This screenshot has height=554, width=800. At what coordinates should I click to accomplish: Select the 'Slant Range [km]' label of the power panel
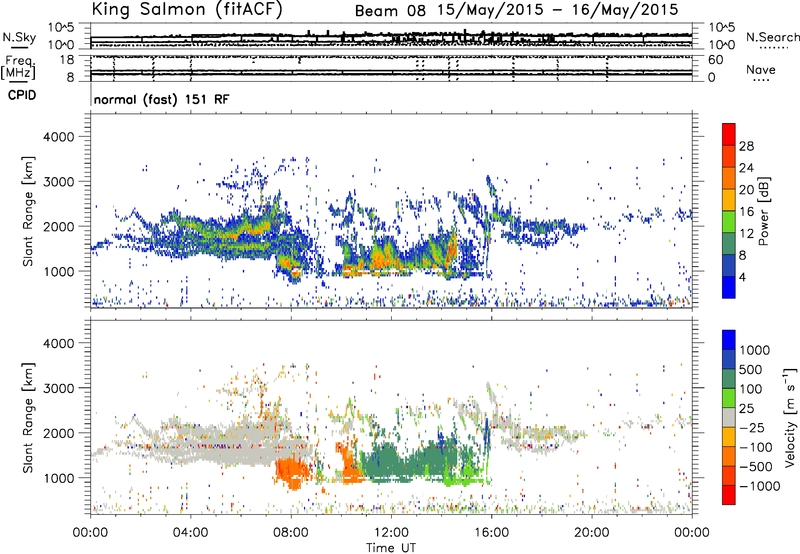28,211
